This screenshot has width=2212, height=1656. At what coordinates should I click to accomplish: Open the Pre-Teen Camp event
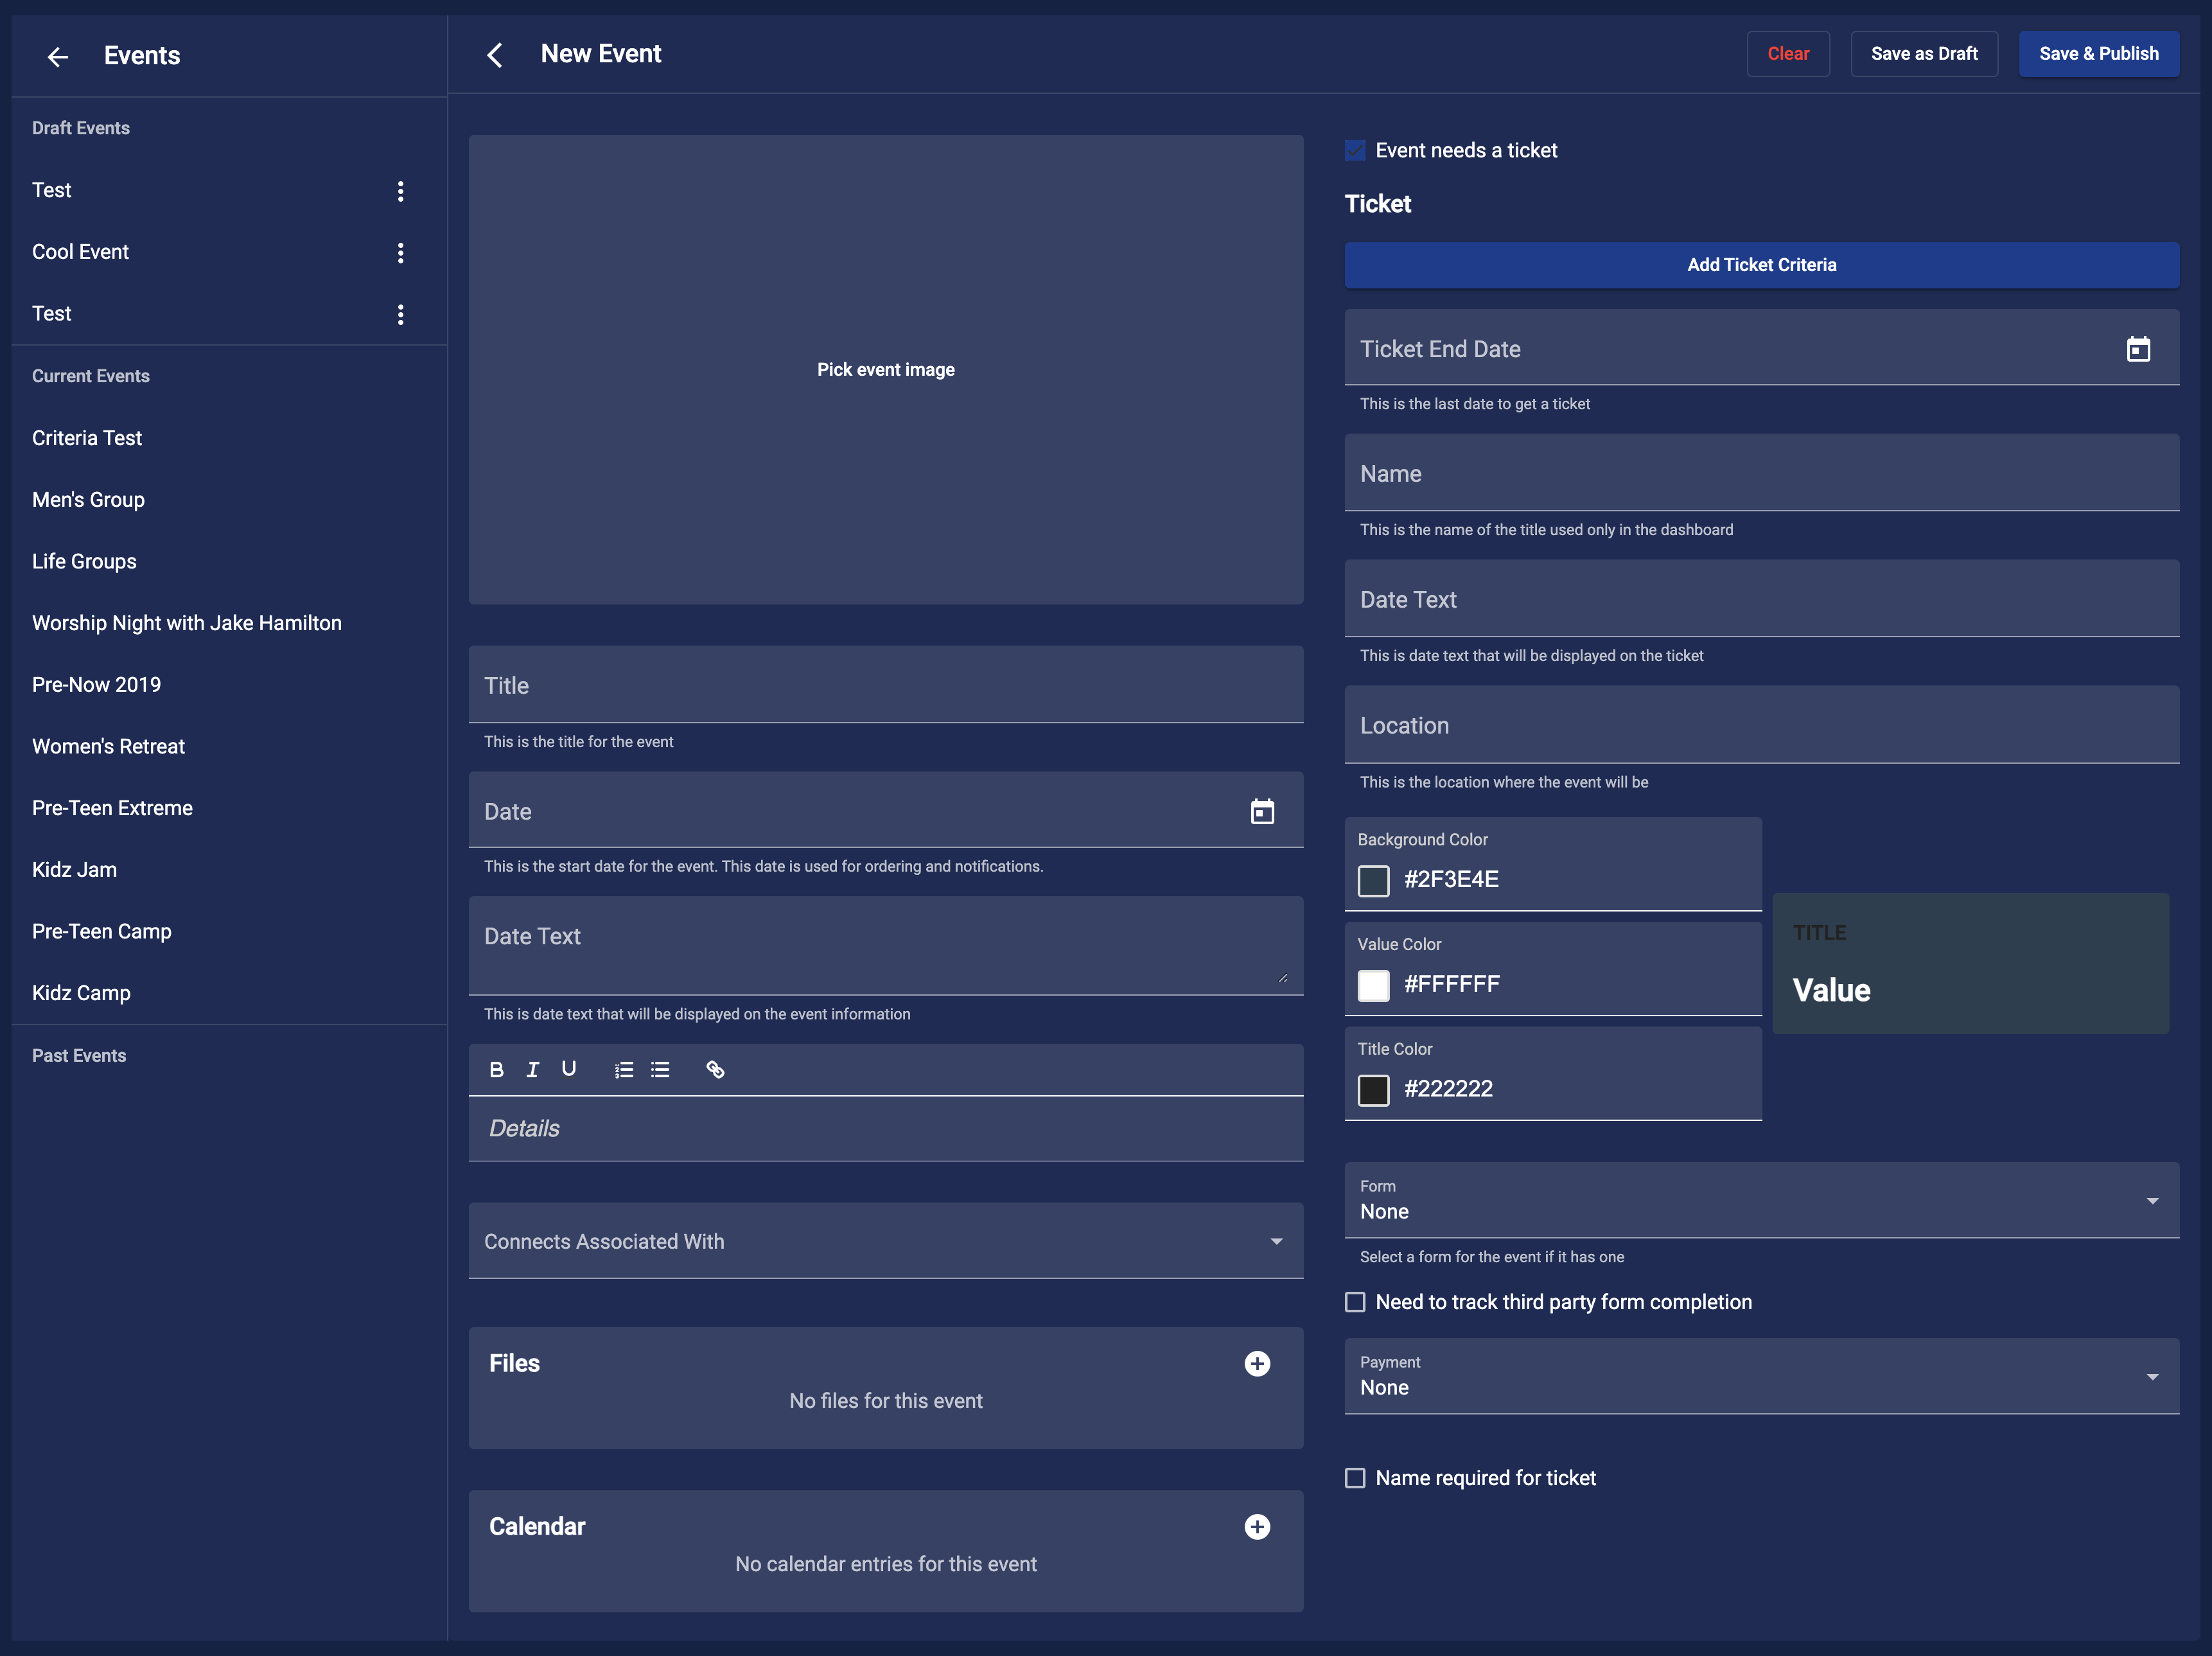click(x=229, y=931)
